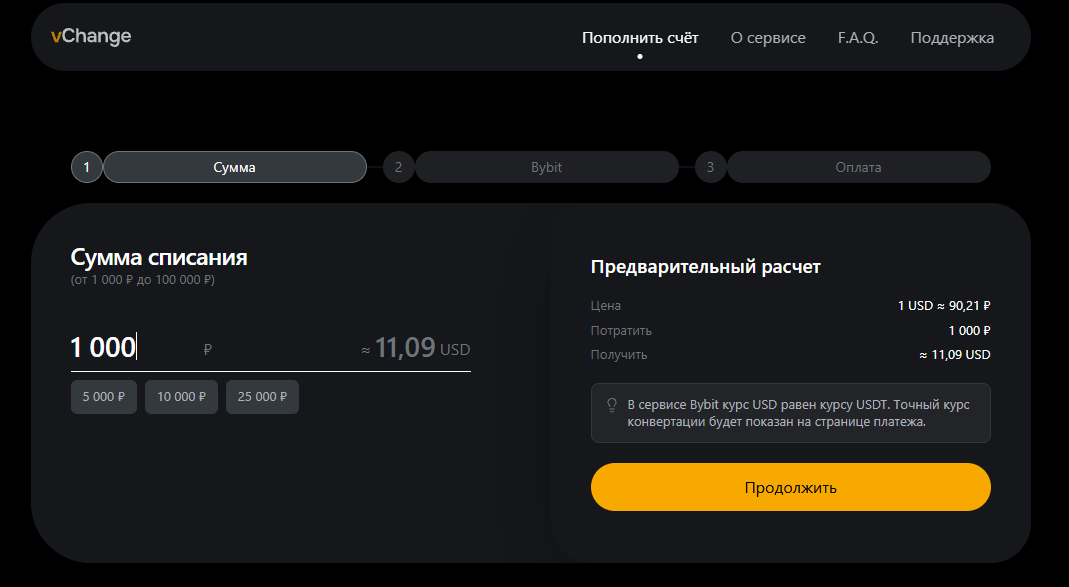The width and height of the screenshot is (1069, 587).
Task: Select step 2 circle indicator
Action: (398, 167)
